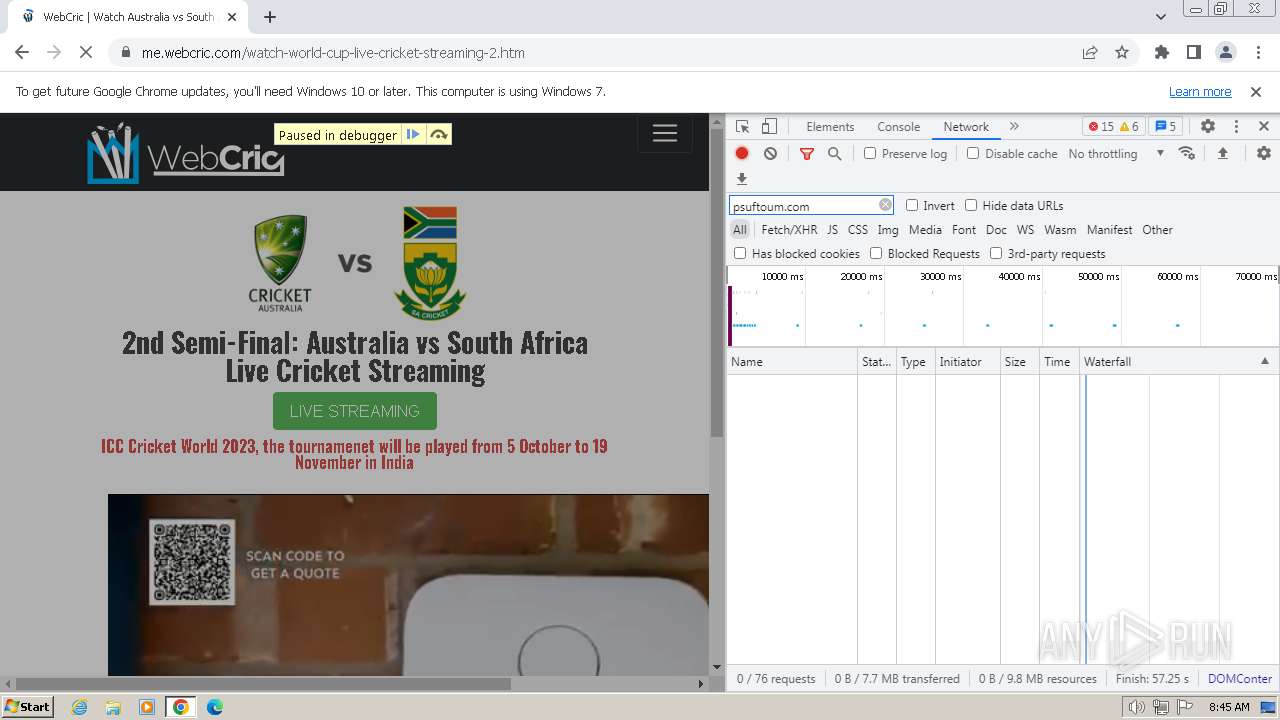This screenshot has height=720, width=1280.
Task: Filter requests by Fetch/XHR
Action: tap(789, 229)
